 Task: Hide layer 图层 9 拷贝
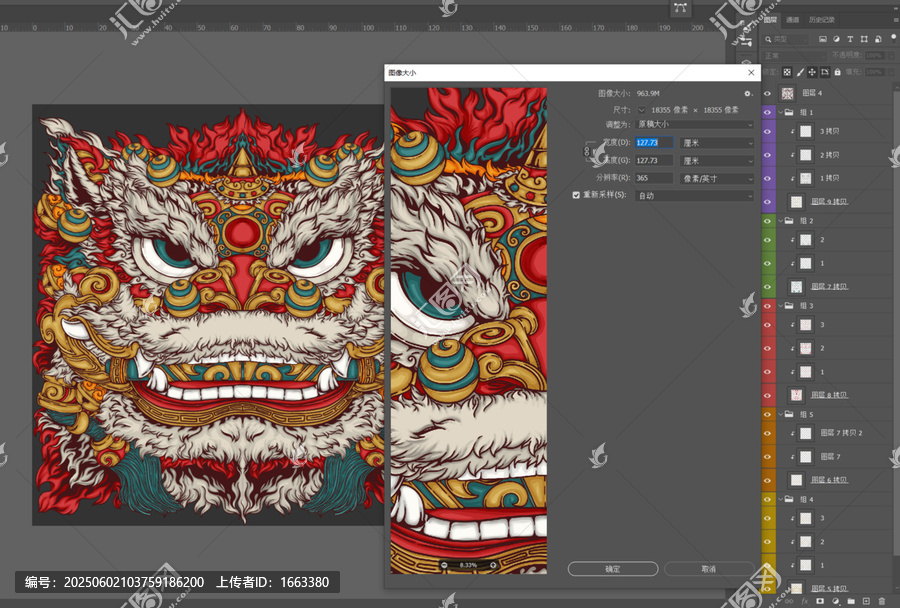point(767,202)
